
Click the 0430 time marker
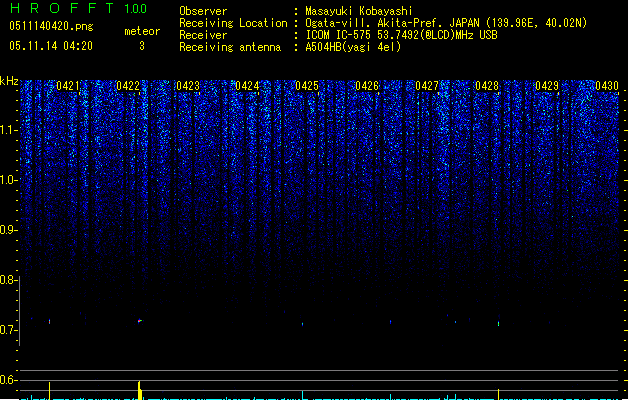click(607, 86)
